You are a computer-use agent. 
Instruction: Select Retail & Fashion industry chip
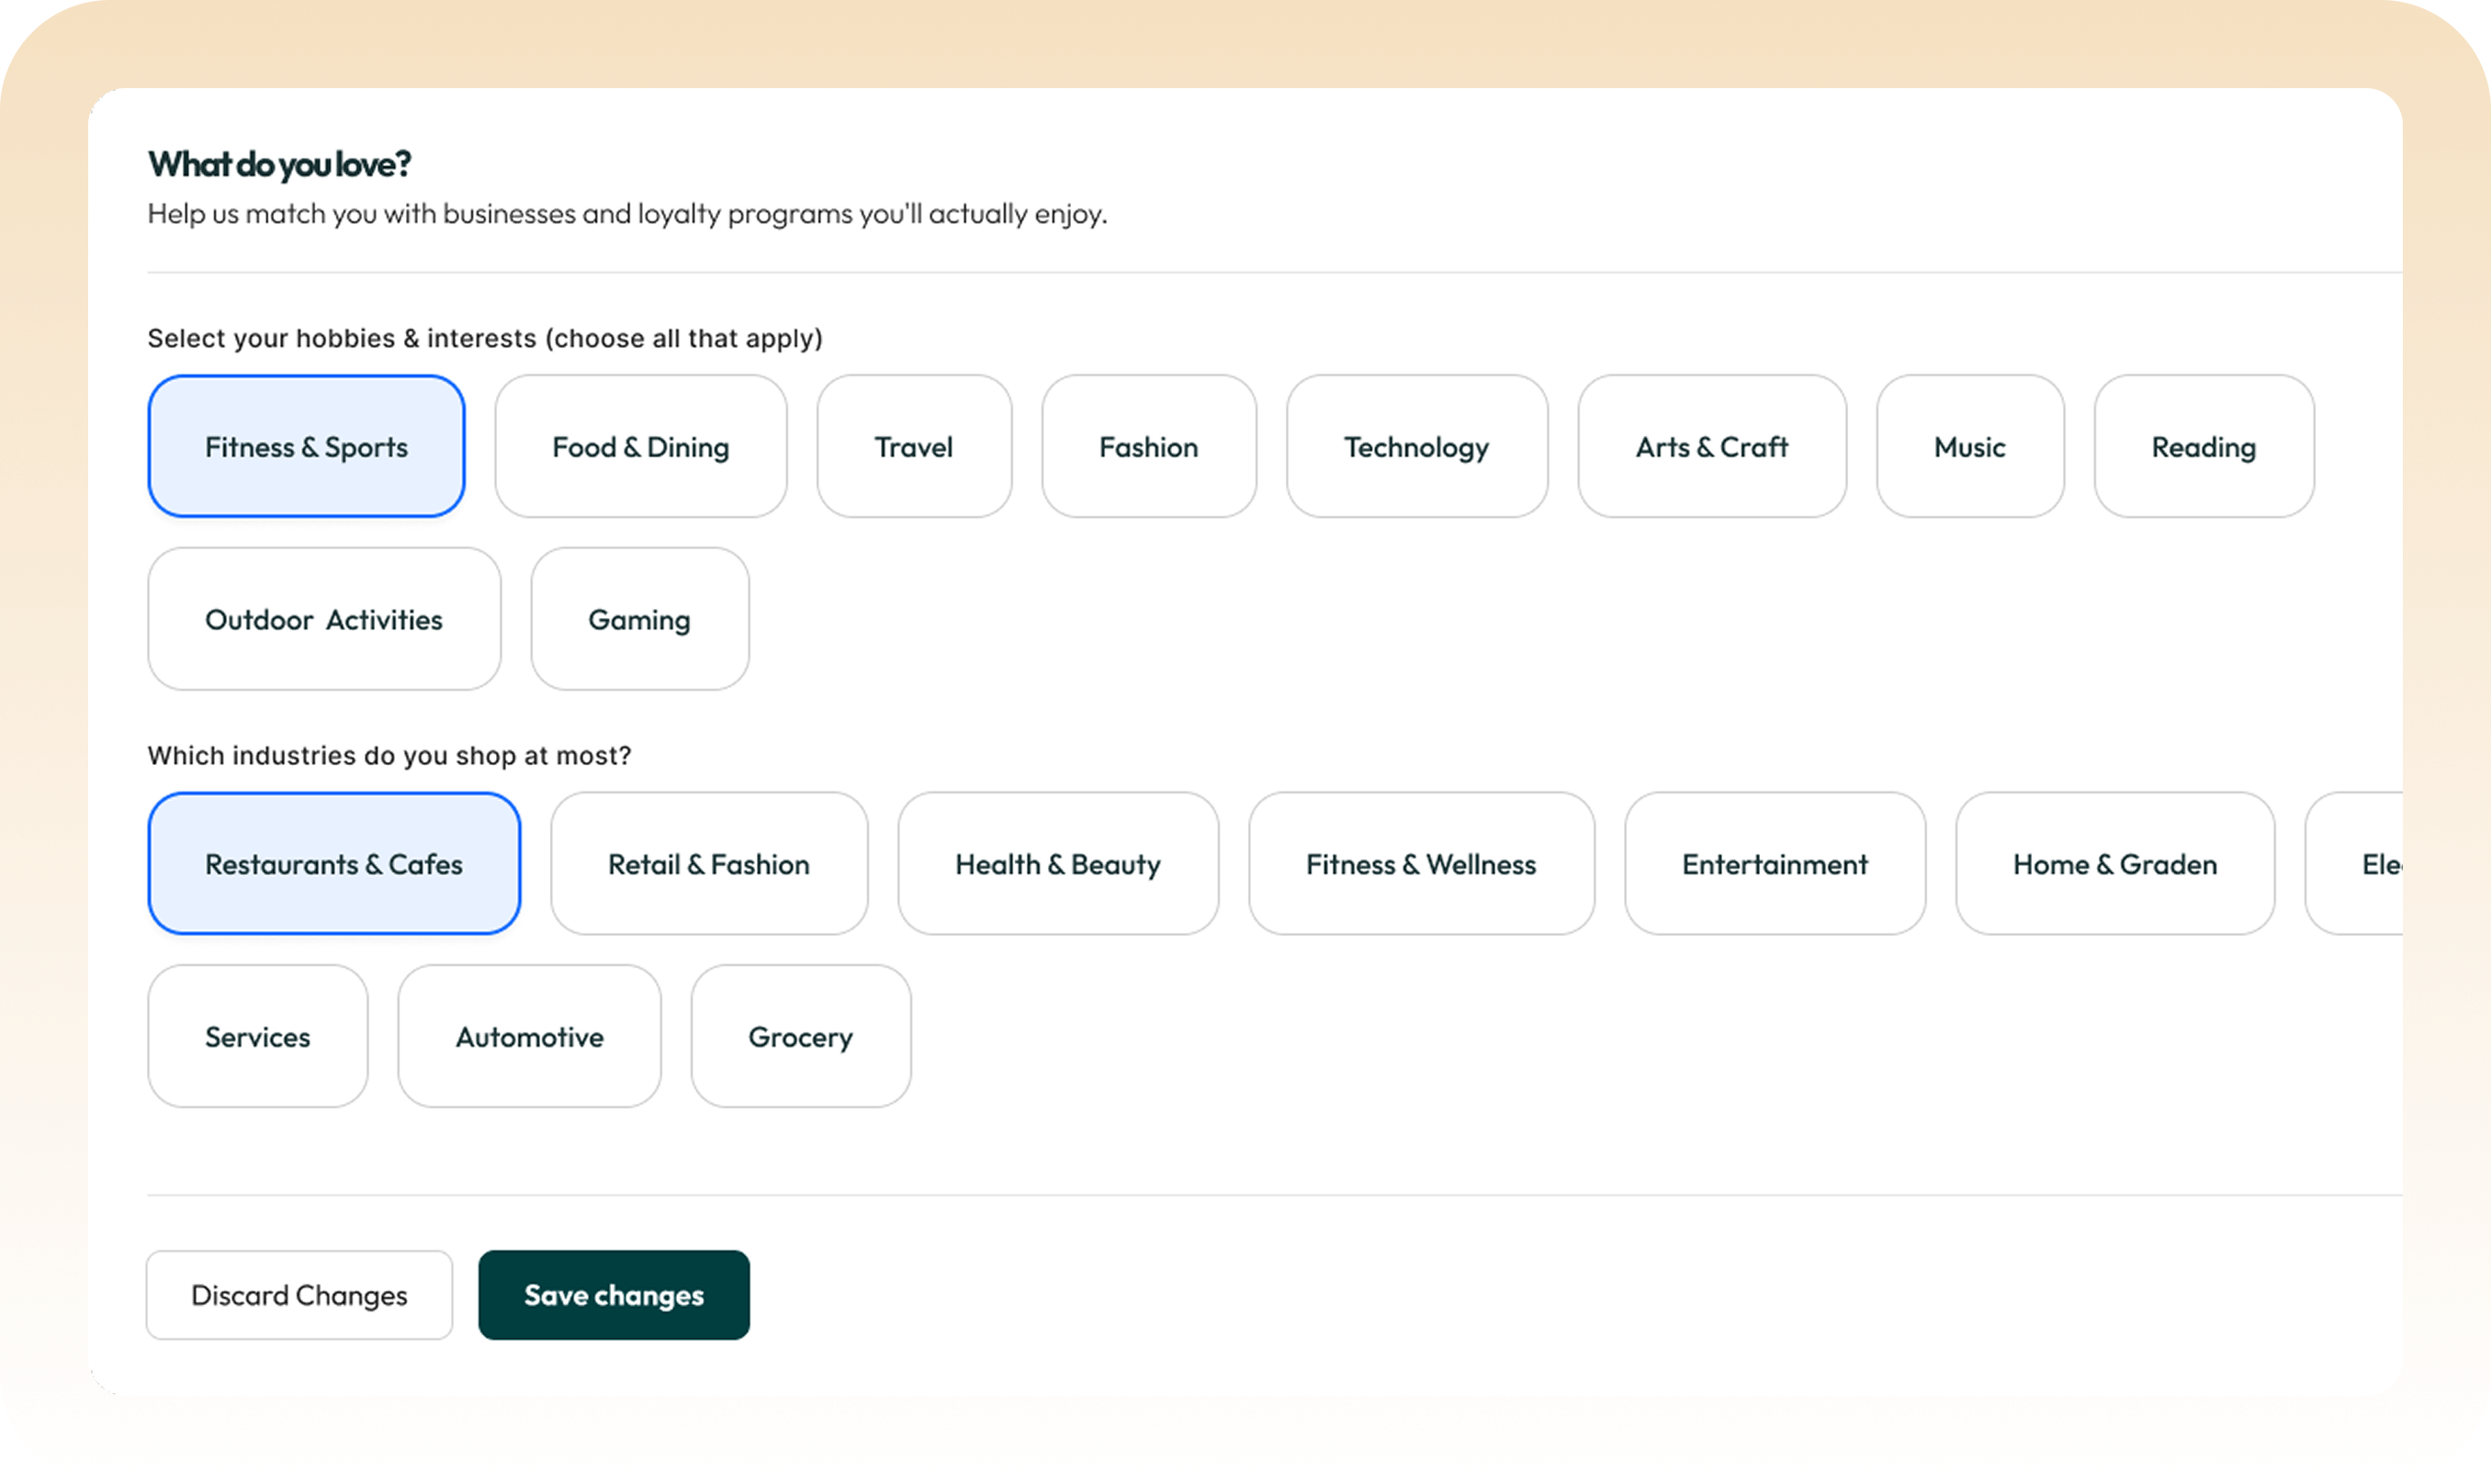[708, 863]
